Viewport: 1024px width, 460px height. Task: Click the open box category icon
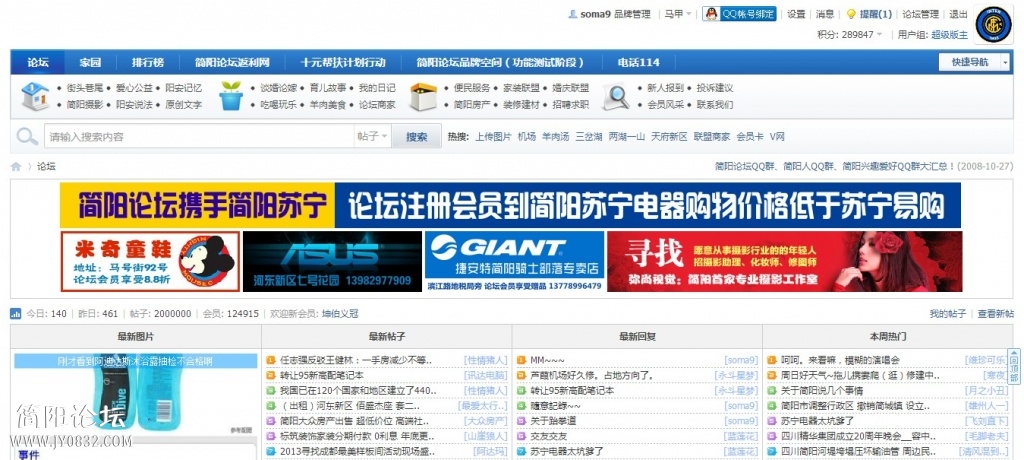coord(423,97)
